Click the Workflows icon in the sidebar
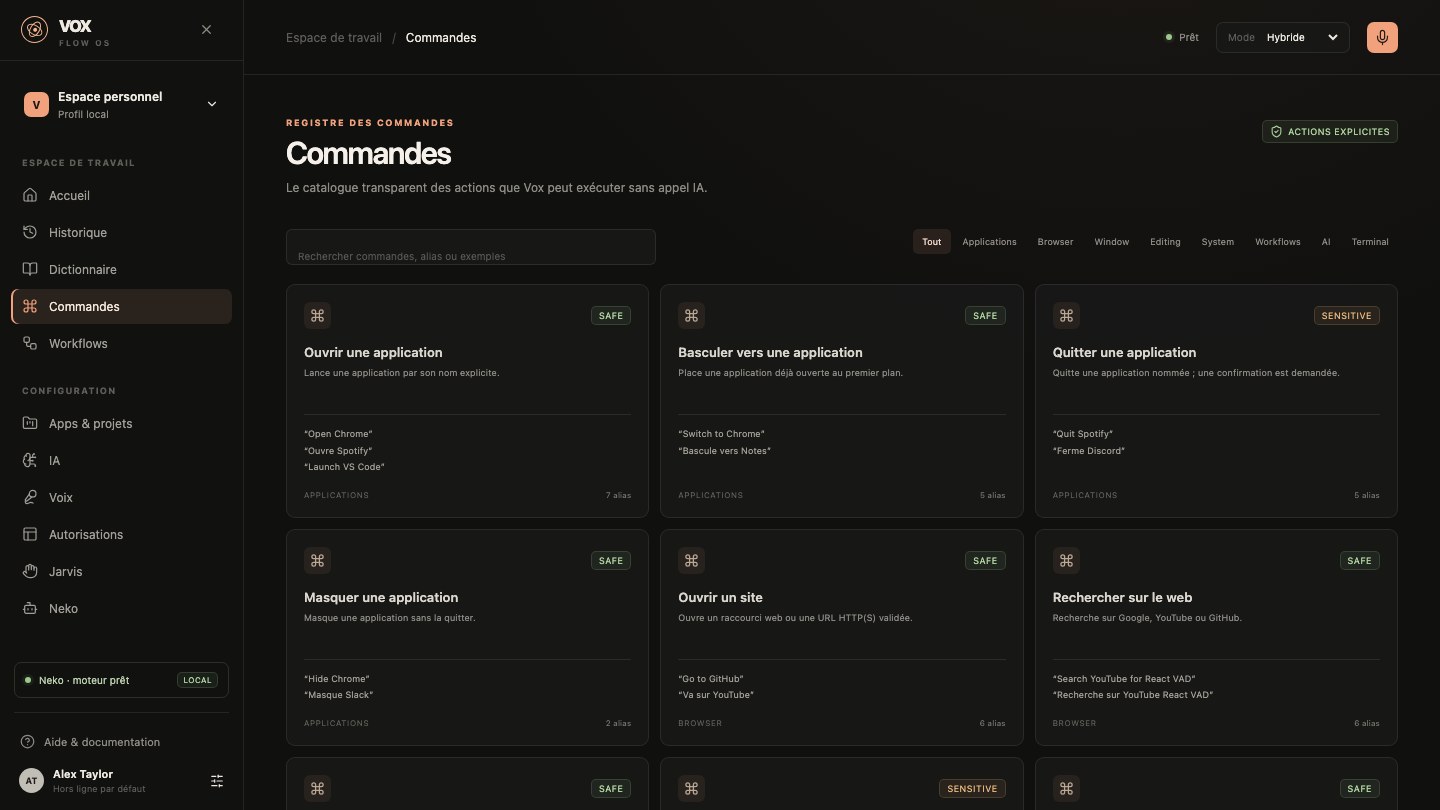The width and height of the screenshot is (1440, 810). point(30,344)
